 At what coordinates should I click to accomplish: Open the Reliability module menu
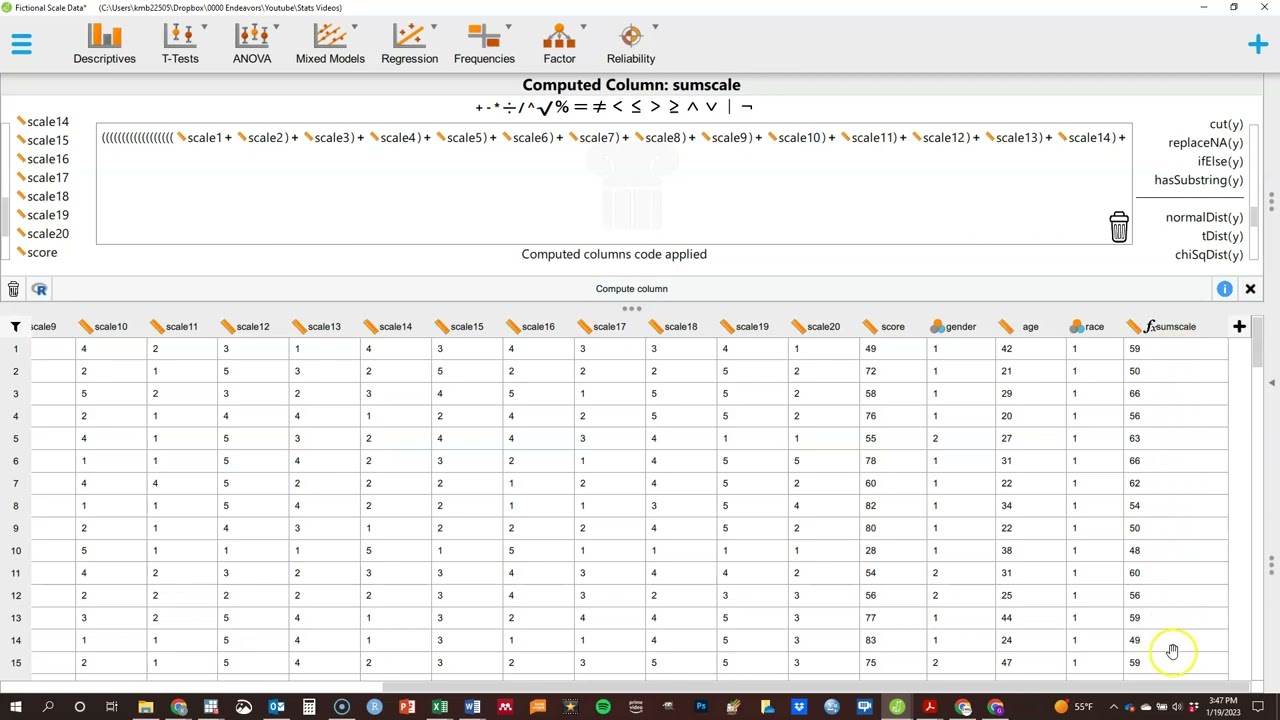click(x=630, y=45)
